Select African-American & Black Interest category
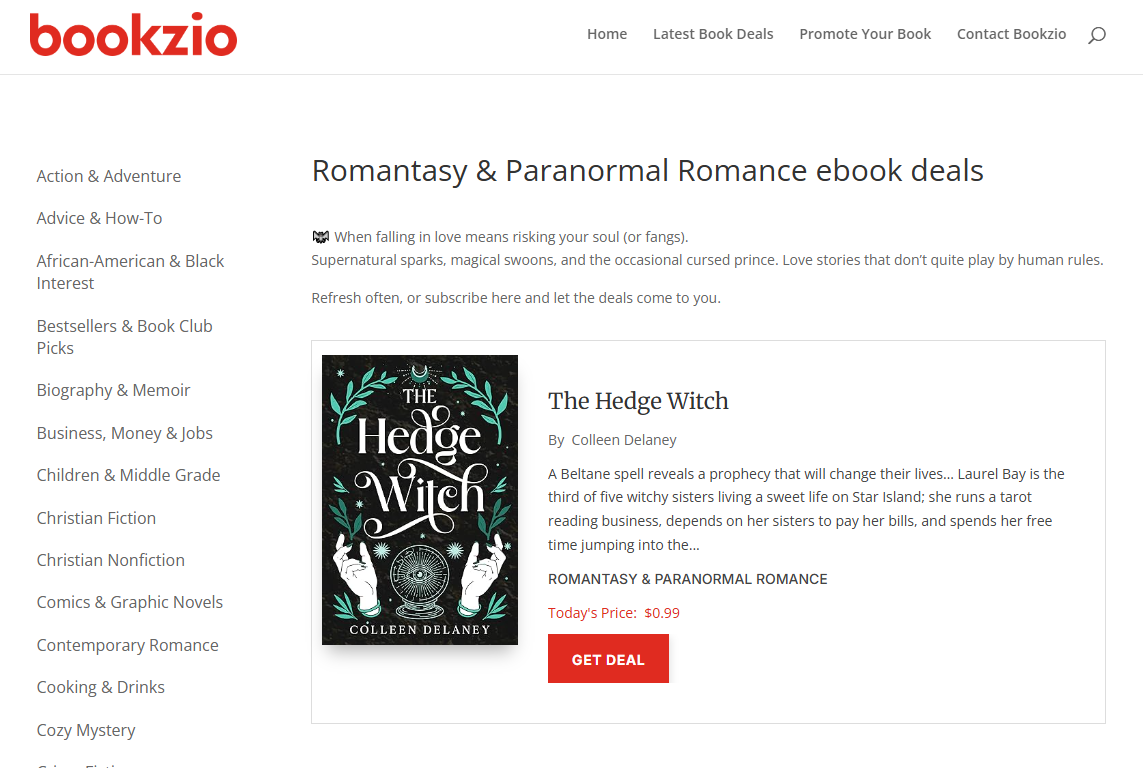 (x=130, y=272)
